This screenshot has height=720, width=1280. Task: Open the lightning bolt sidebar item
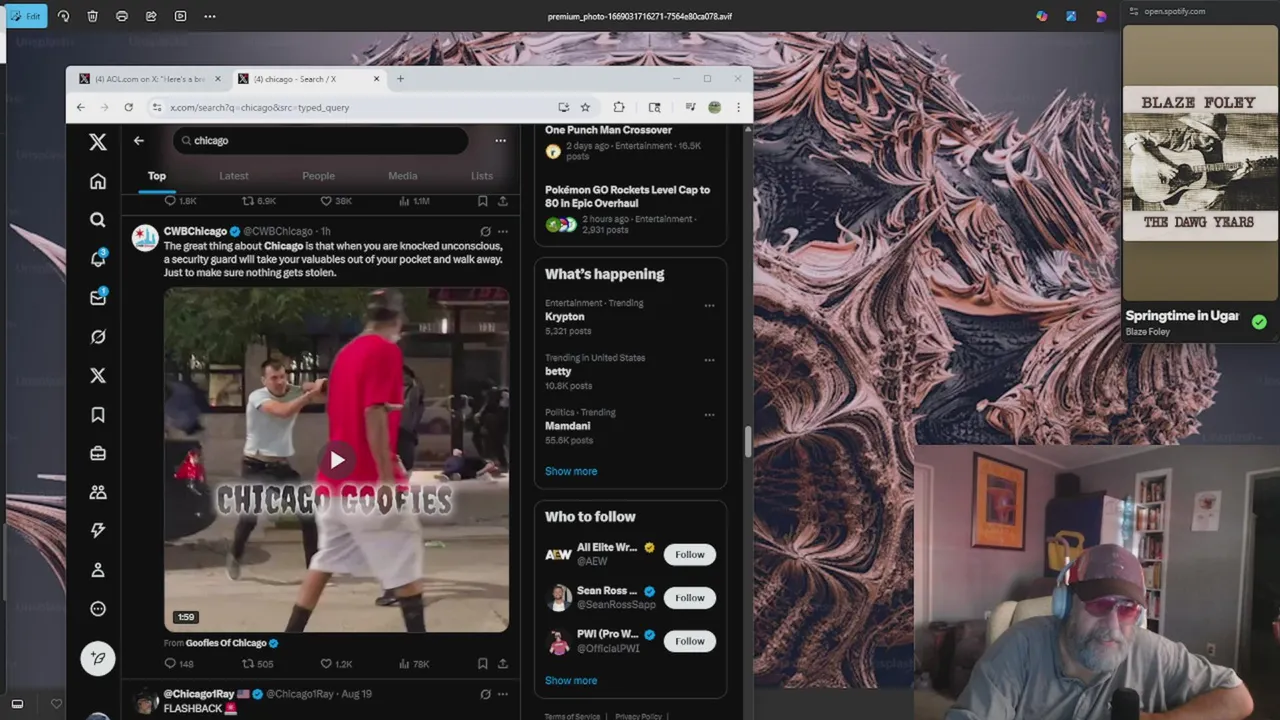pyautogui.click(x=98, y=531)
